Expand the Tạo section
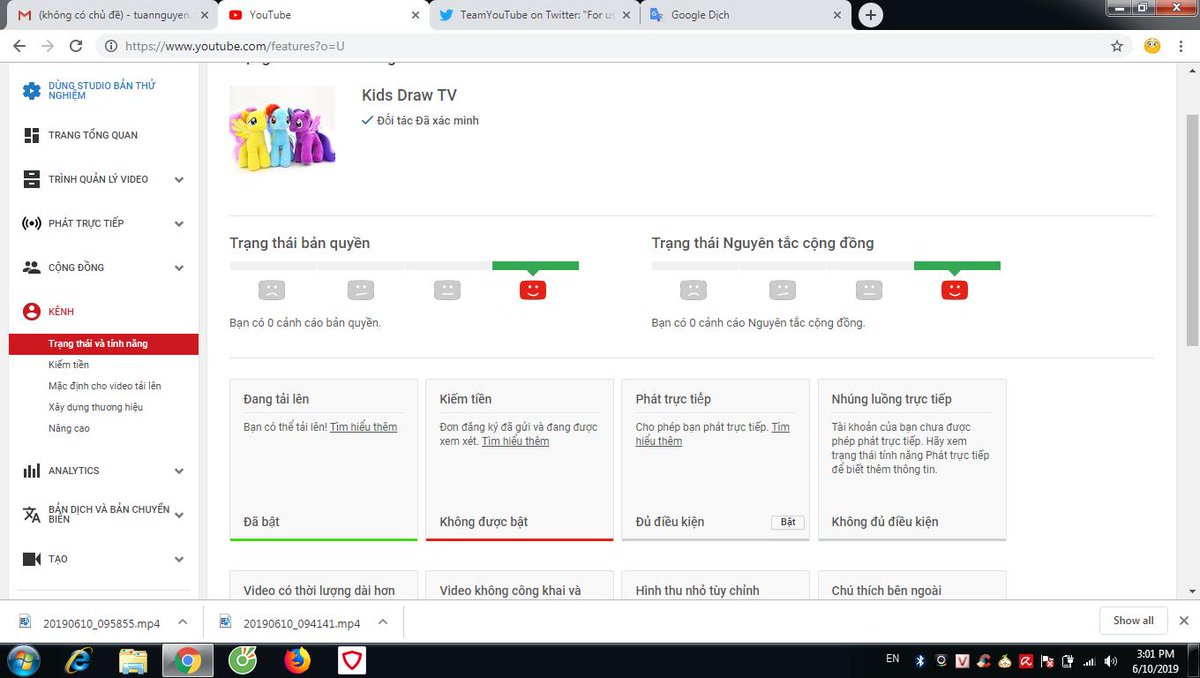 coord(179,560)
